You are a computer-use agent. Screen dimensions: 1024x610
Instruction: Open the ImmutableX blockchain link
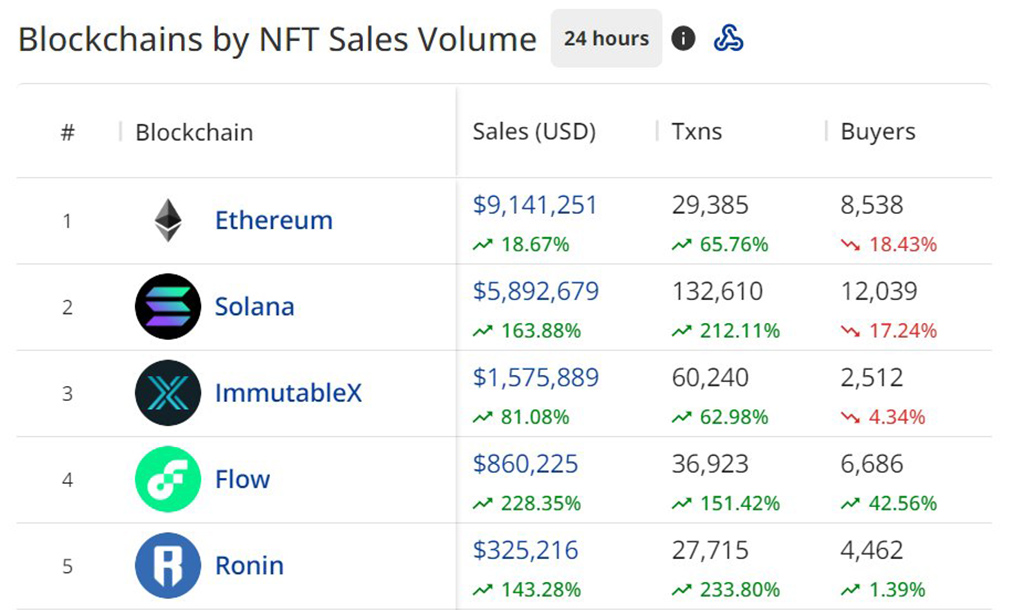tap(288, 393)
